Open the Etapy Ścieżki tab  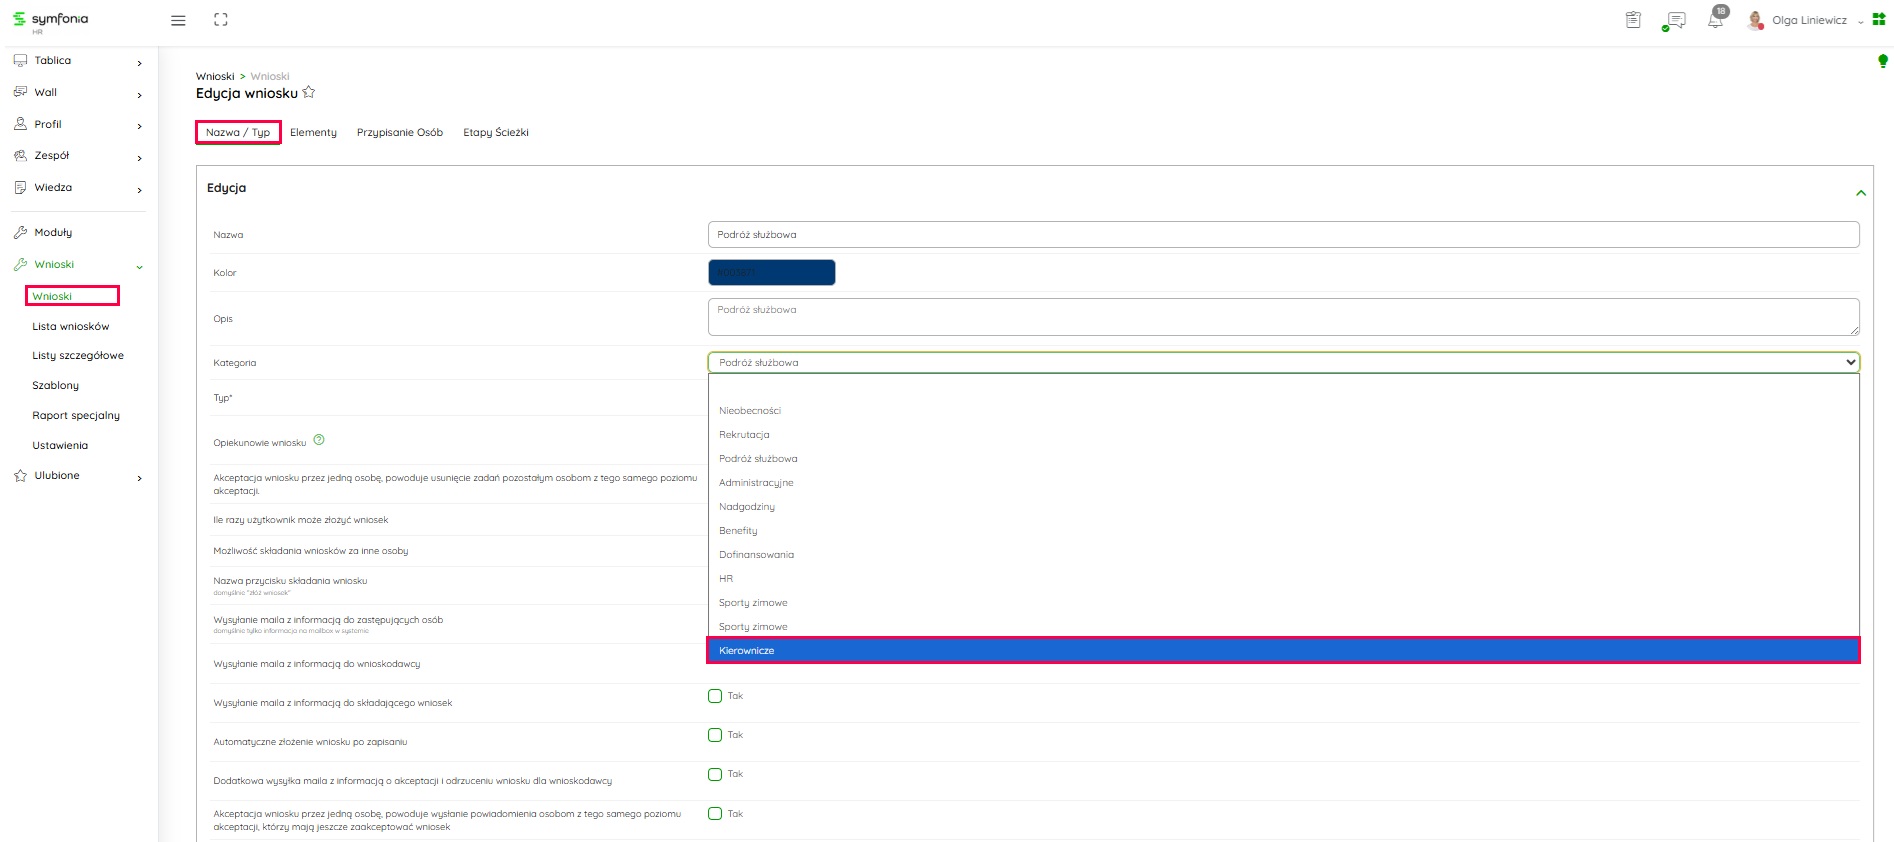pyautogui.click(x=495, y=133)
